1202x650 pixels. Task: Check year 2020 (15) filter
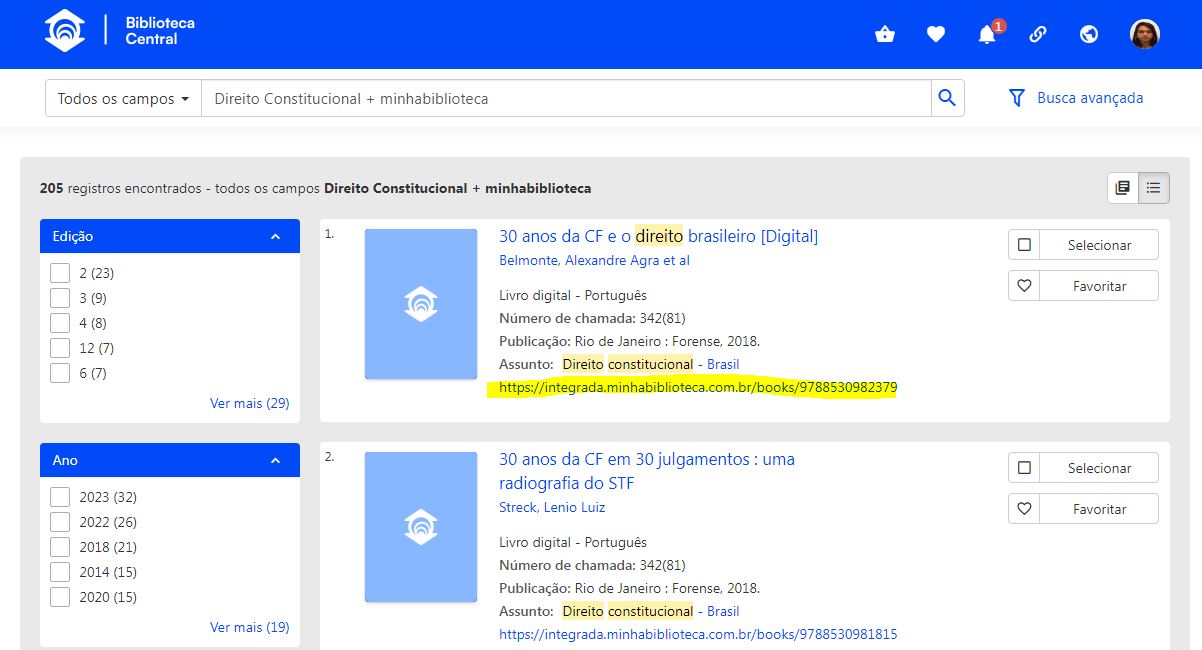coord(60,597)
